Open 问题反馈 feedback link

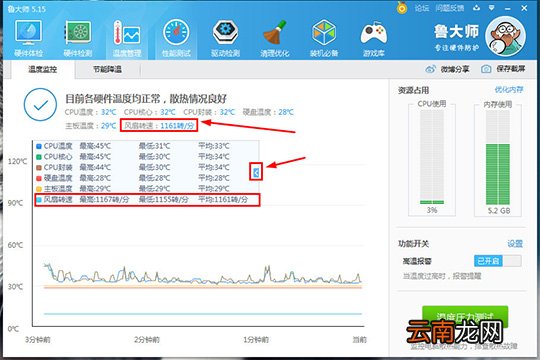pos(450,8)
